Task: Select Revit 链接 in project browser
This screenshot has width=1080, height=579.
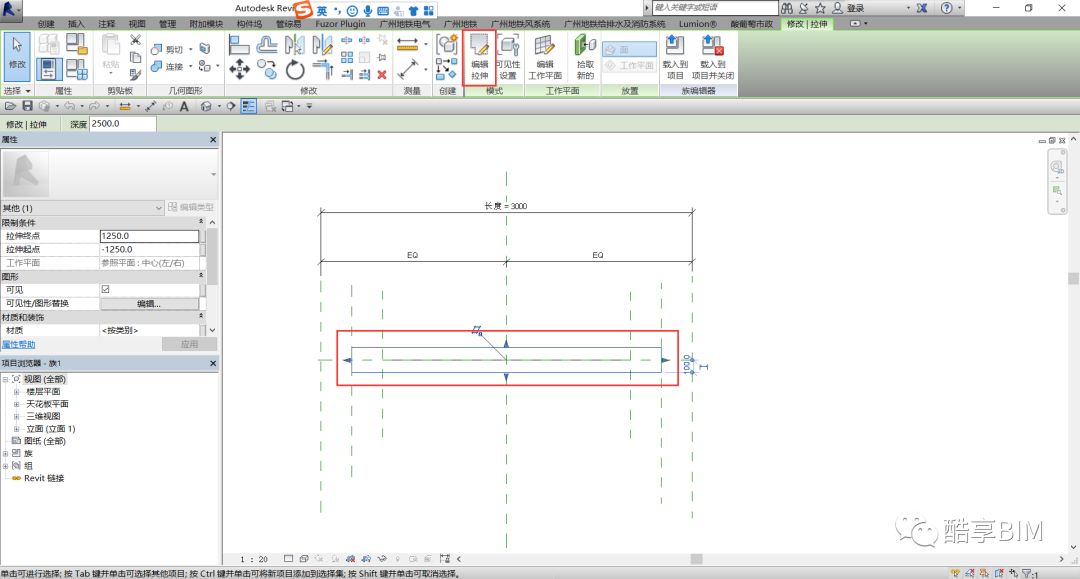Action: coord(44,478)
